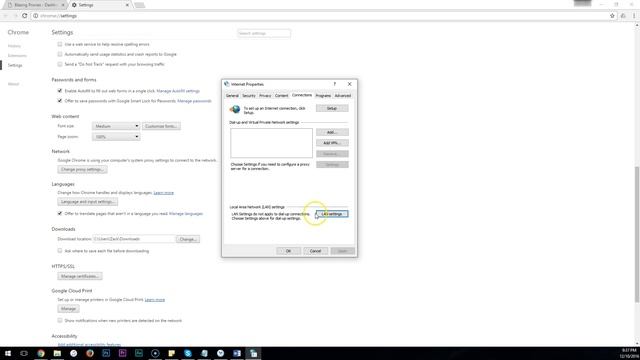The image size is (640, 360).
Task: Open the 'Manage passwords' link
Action: [194, 101]
